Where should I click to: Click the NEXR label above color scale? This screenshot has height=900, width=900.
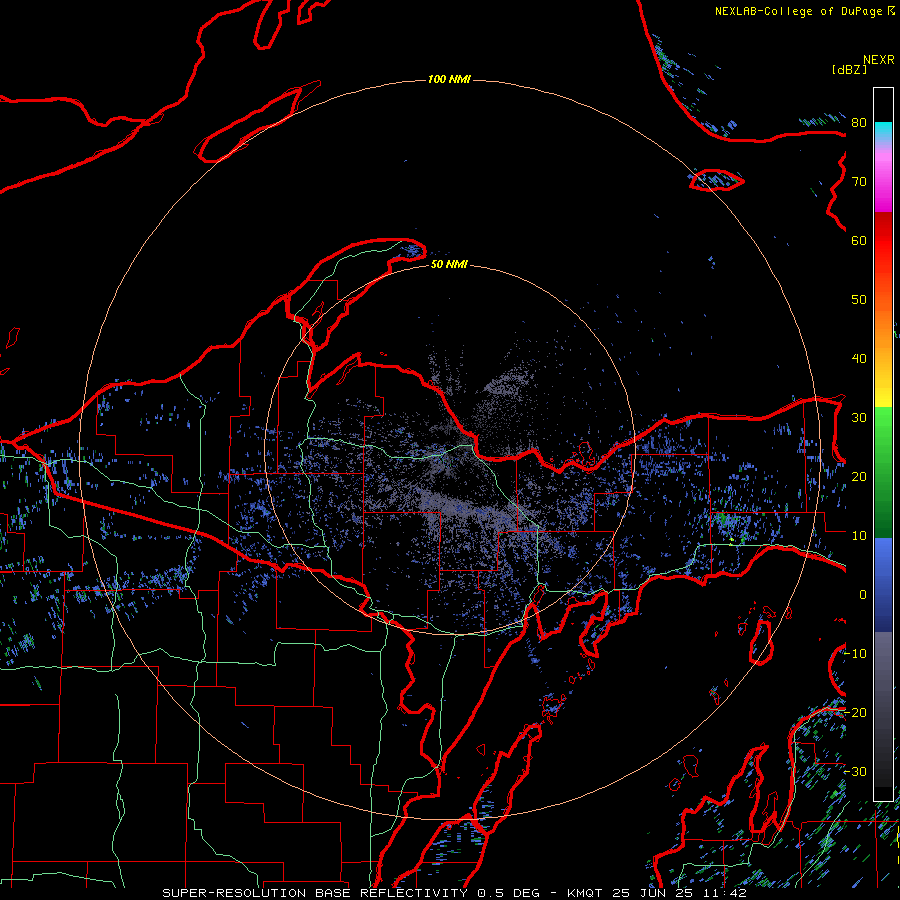878,60
